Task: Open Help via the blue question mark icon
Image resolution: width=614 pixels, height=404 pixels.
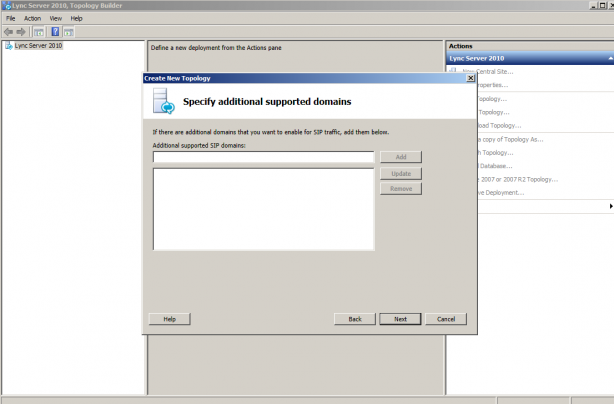Action: (x=56, y=32)
